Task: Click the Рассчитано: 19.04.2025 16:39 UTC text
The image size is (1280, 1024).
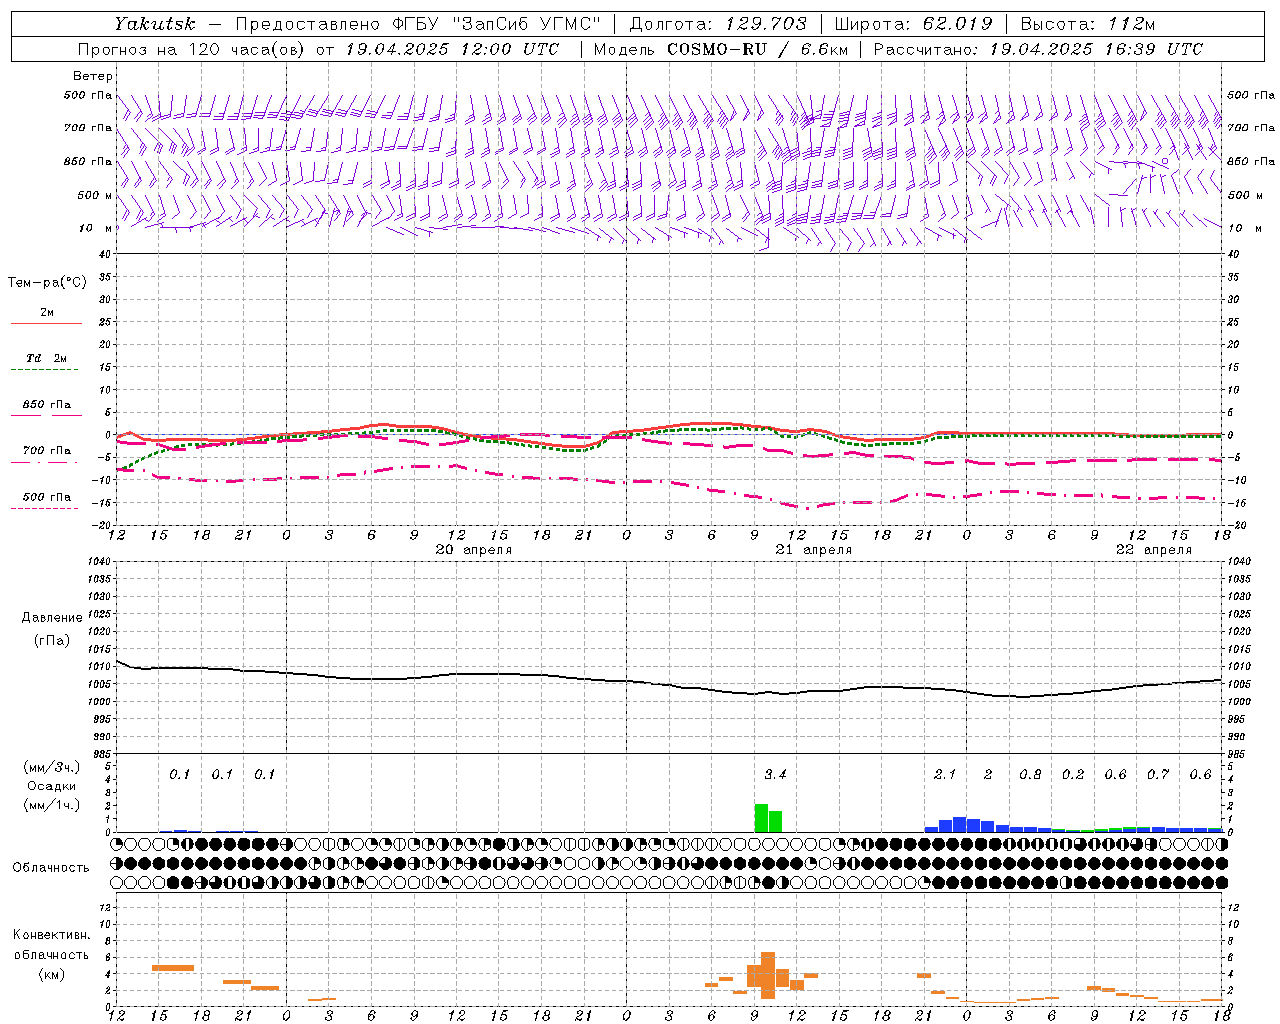Action: click(1038, 49)
